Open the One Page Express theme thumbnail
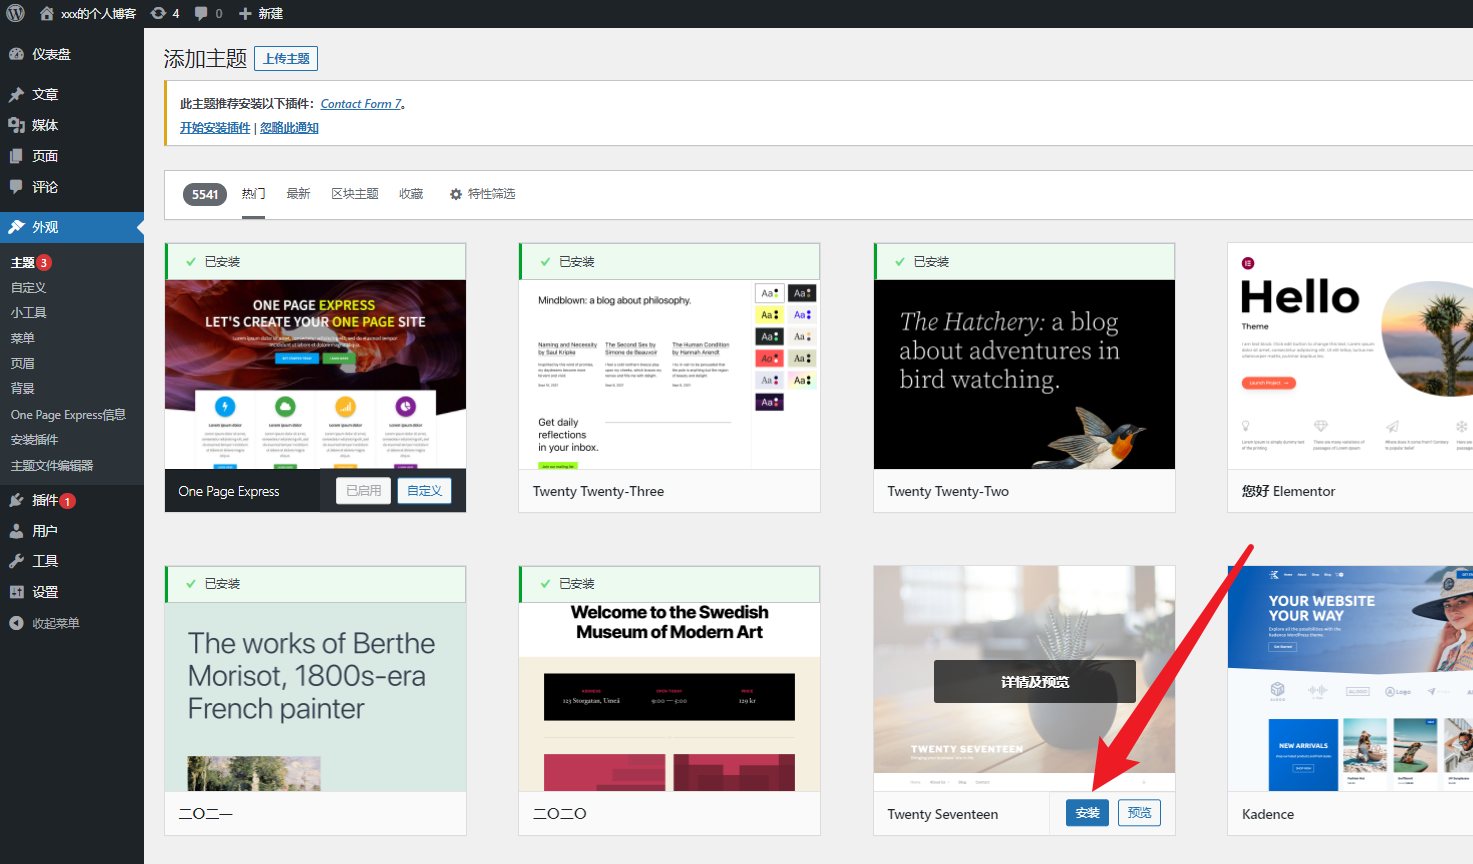 click(315, 374)
